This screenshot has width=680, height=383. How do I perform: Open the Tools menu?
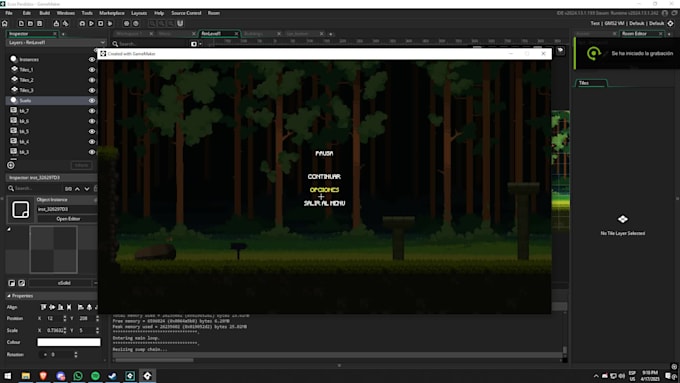click(x=87, y=13)
